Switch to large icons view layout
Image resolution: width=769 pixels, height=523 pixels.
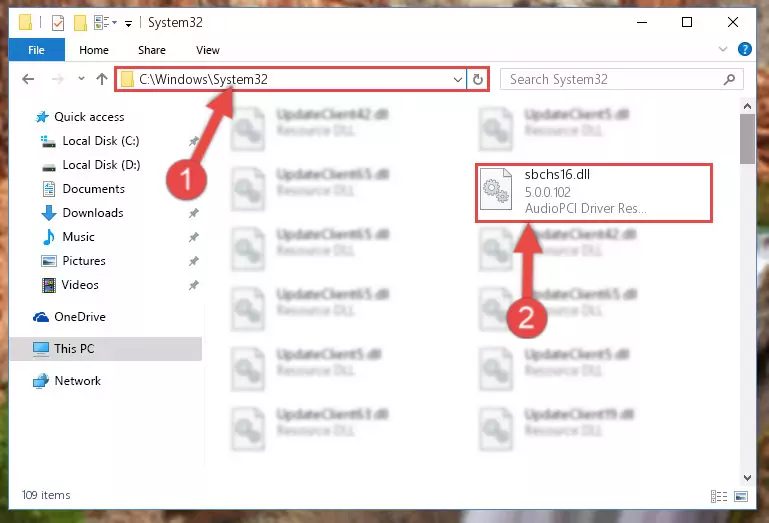click(x=741, y=496)
